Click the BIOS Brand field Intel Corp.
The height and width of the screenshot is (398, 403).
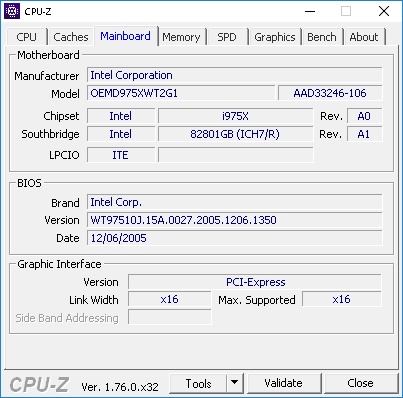[x=235, y=202]
